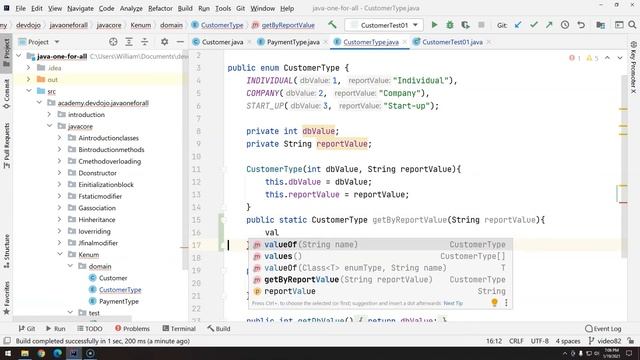Open the Structure sidebar panel

pos(7,251)
